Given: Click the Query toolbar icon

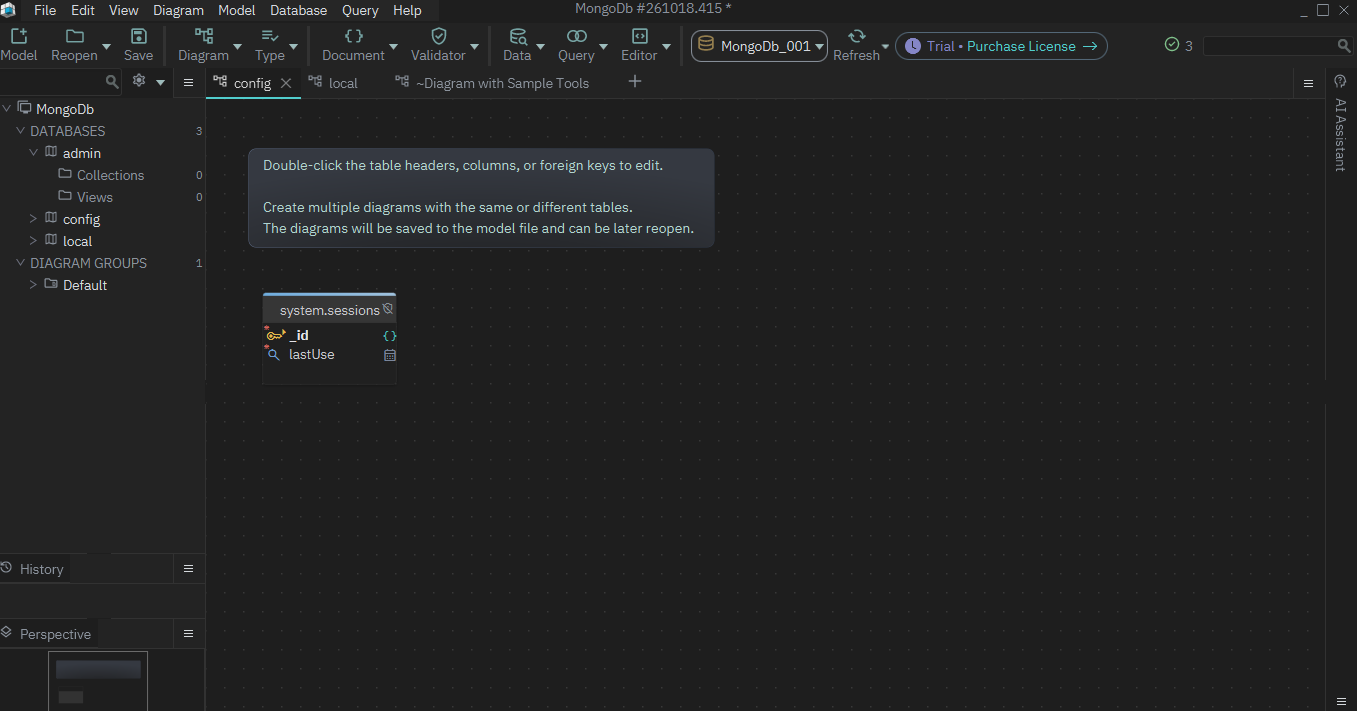Looking at the screenshot, I should [576, 37].
